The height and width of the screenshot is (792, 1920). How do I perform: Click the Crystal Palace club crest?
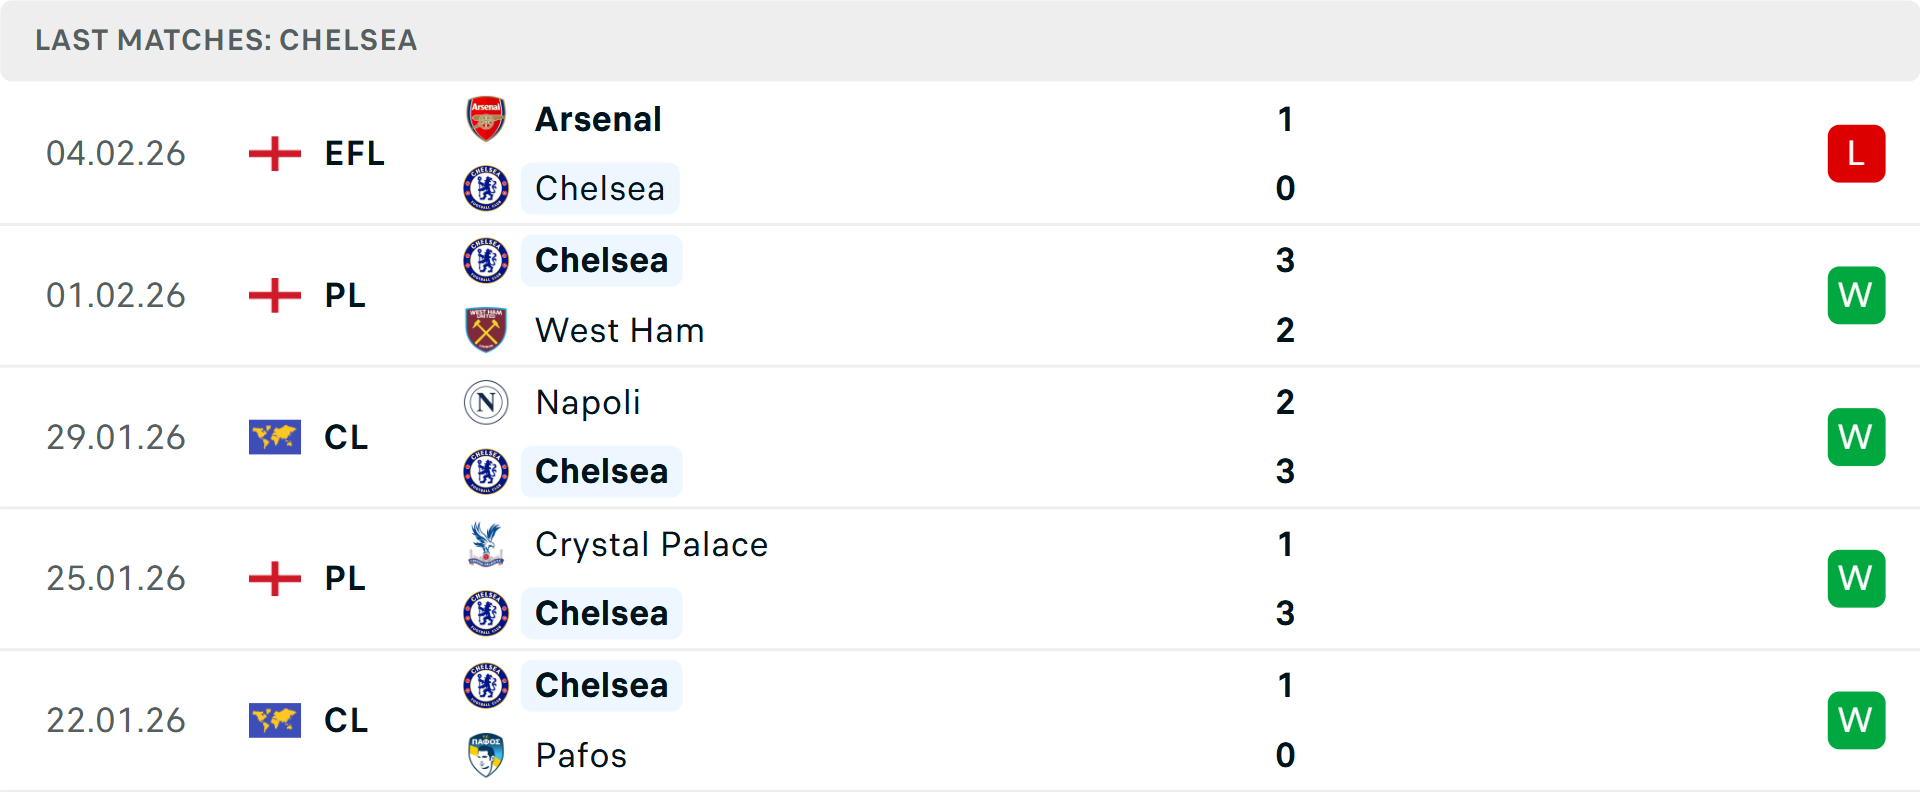[486, 544]
